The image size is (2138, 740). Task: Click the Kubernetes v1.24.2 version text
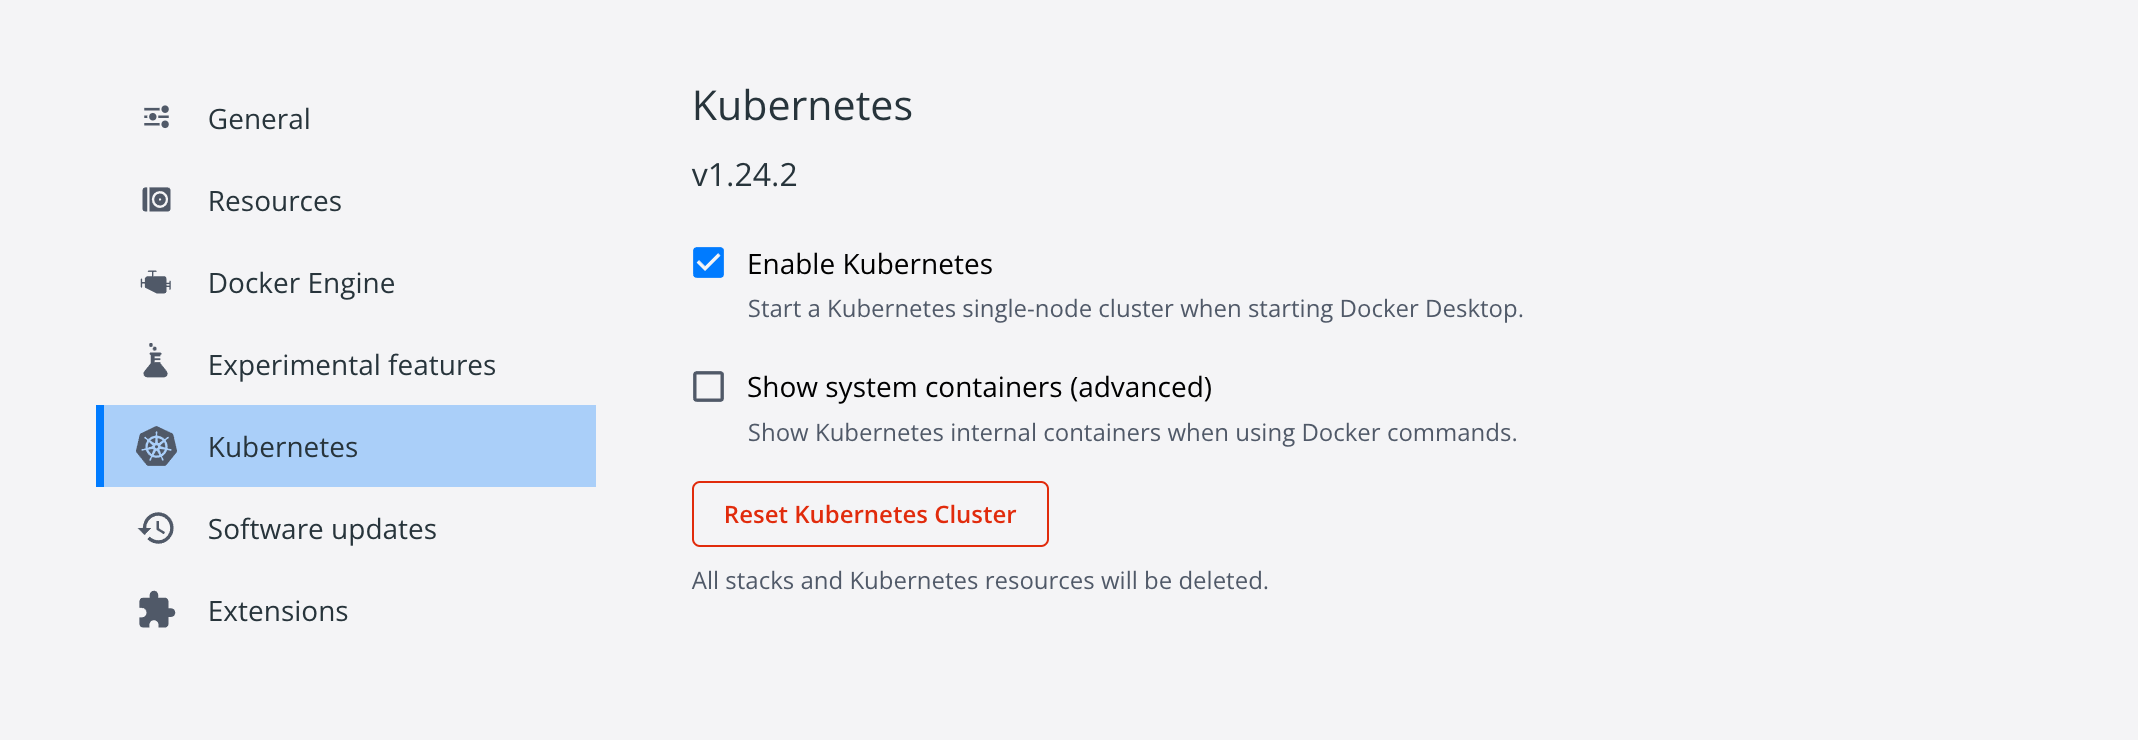tap(744, 175)
